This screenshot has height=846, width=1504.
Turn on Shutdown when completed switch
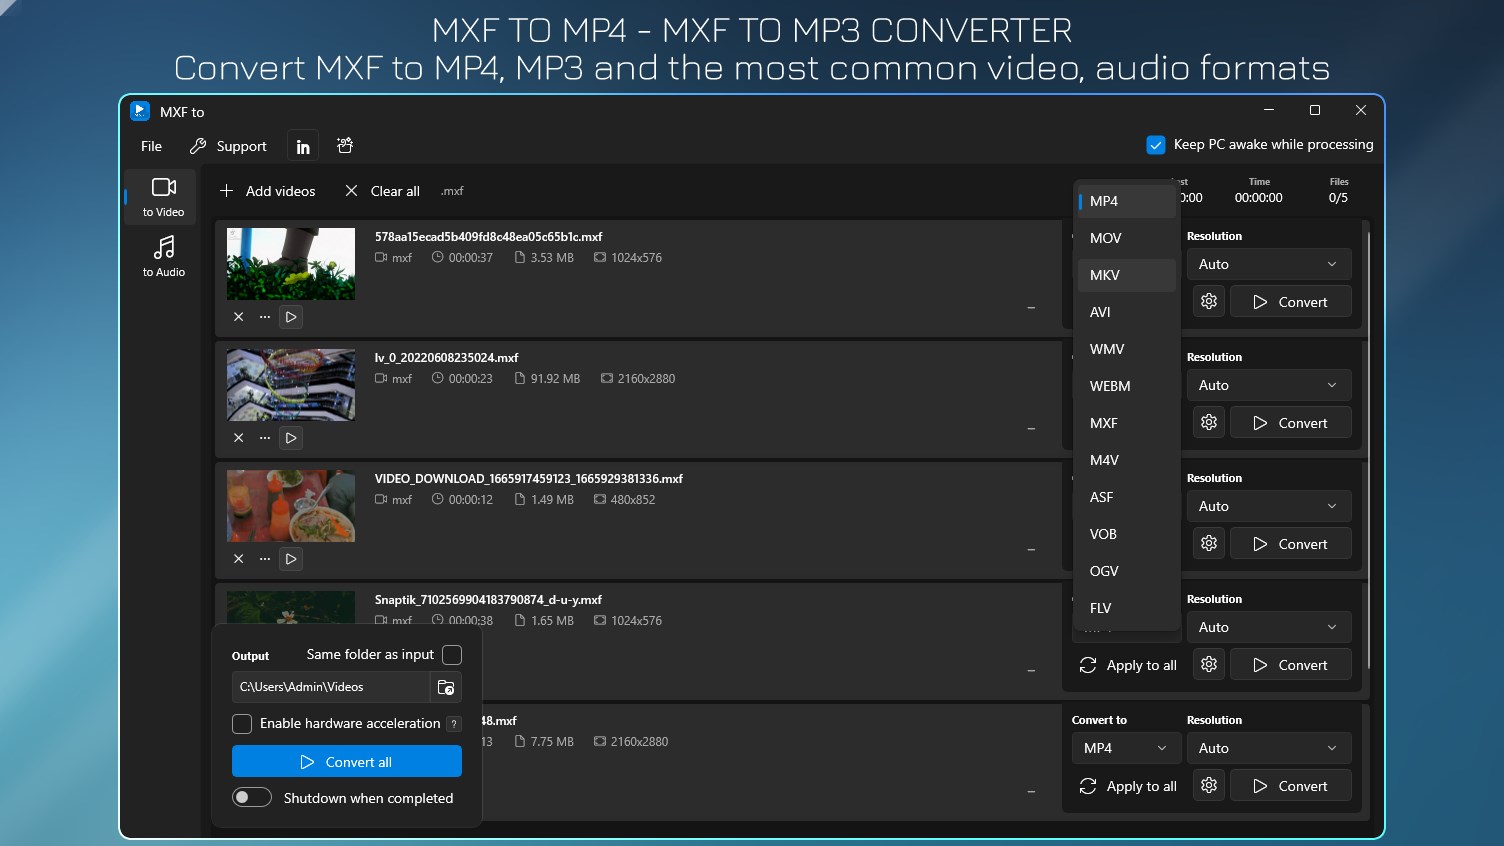click(x=252, y=797)
